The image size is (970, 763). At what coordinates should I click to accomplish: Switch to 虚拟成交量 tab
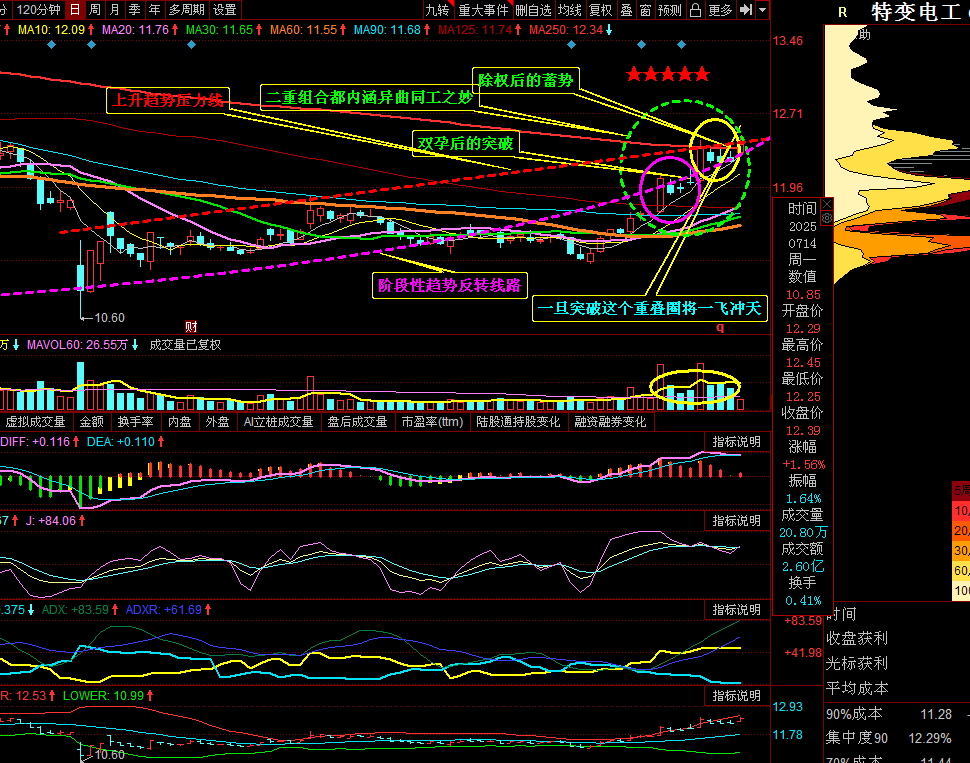click(x=35, y=421)
